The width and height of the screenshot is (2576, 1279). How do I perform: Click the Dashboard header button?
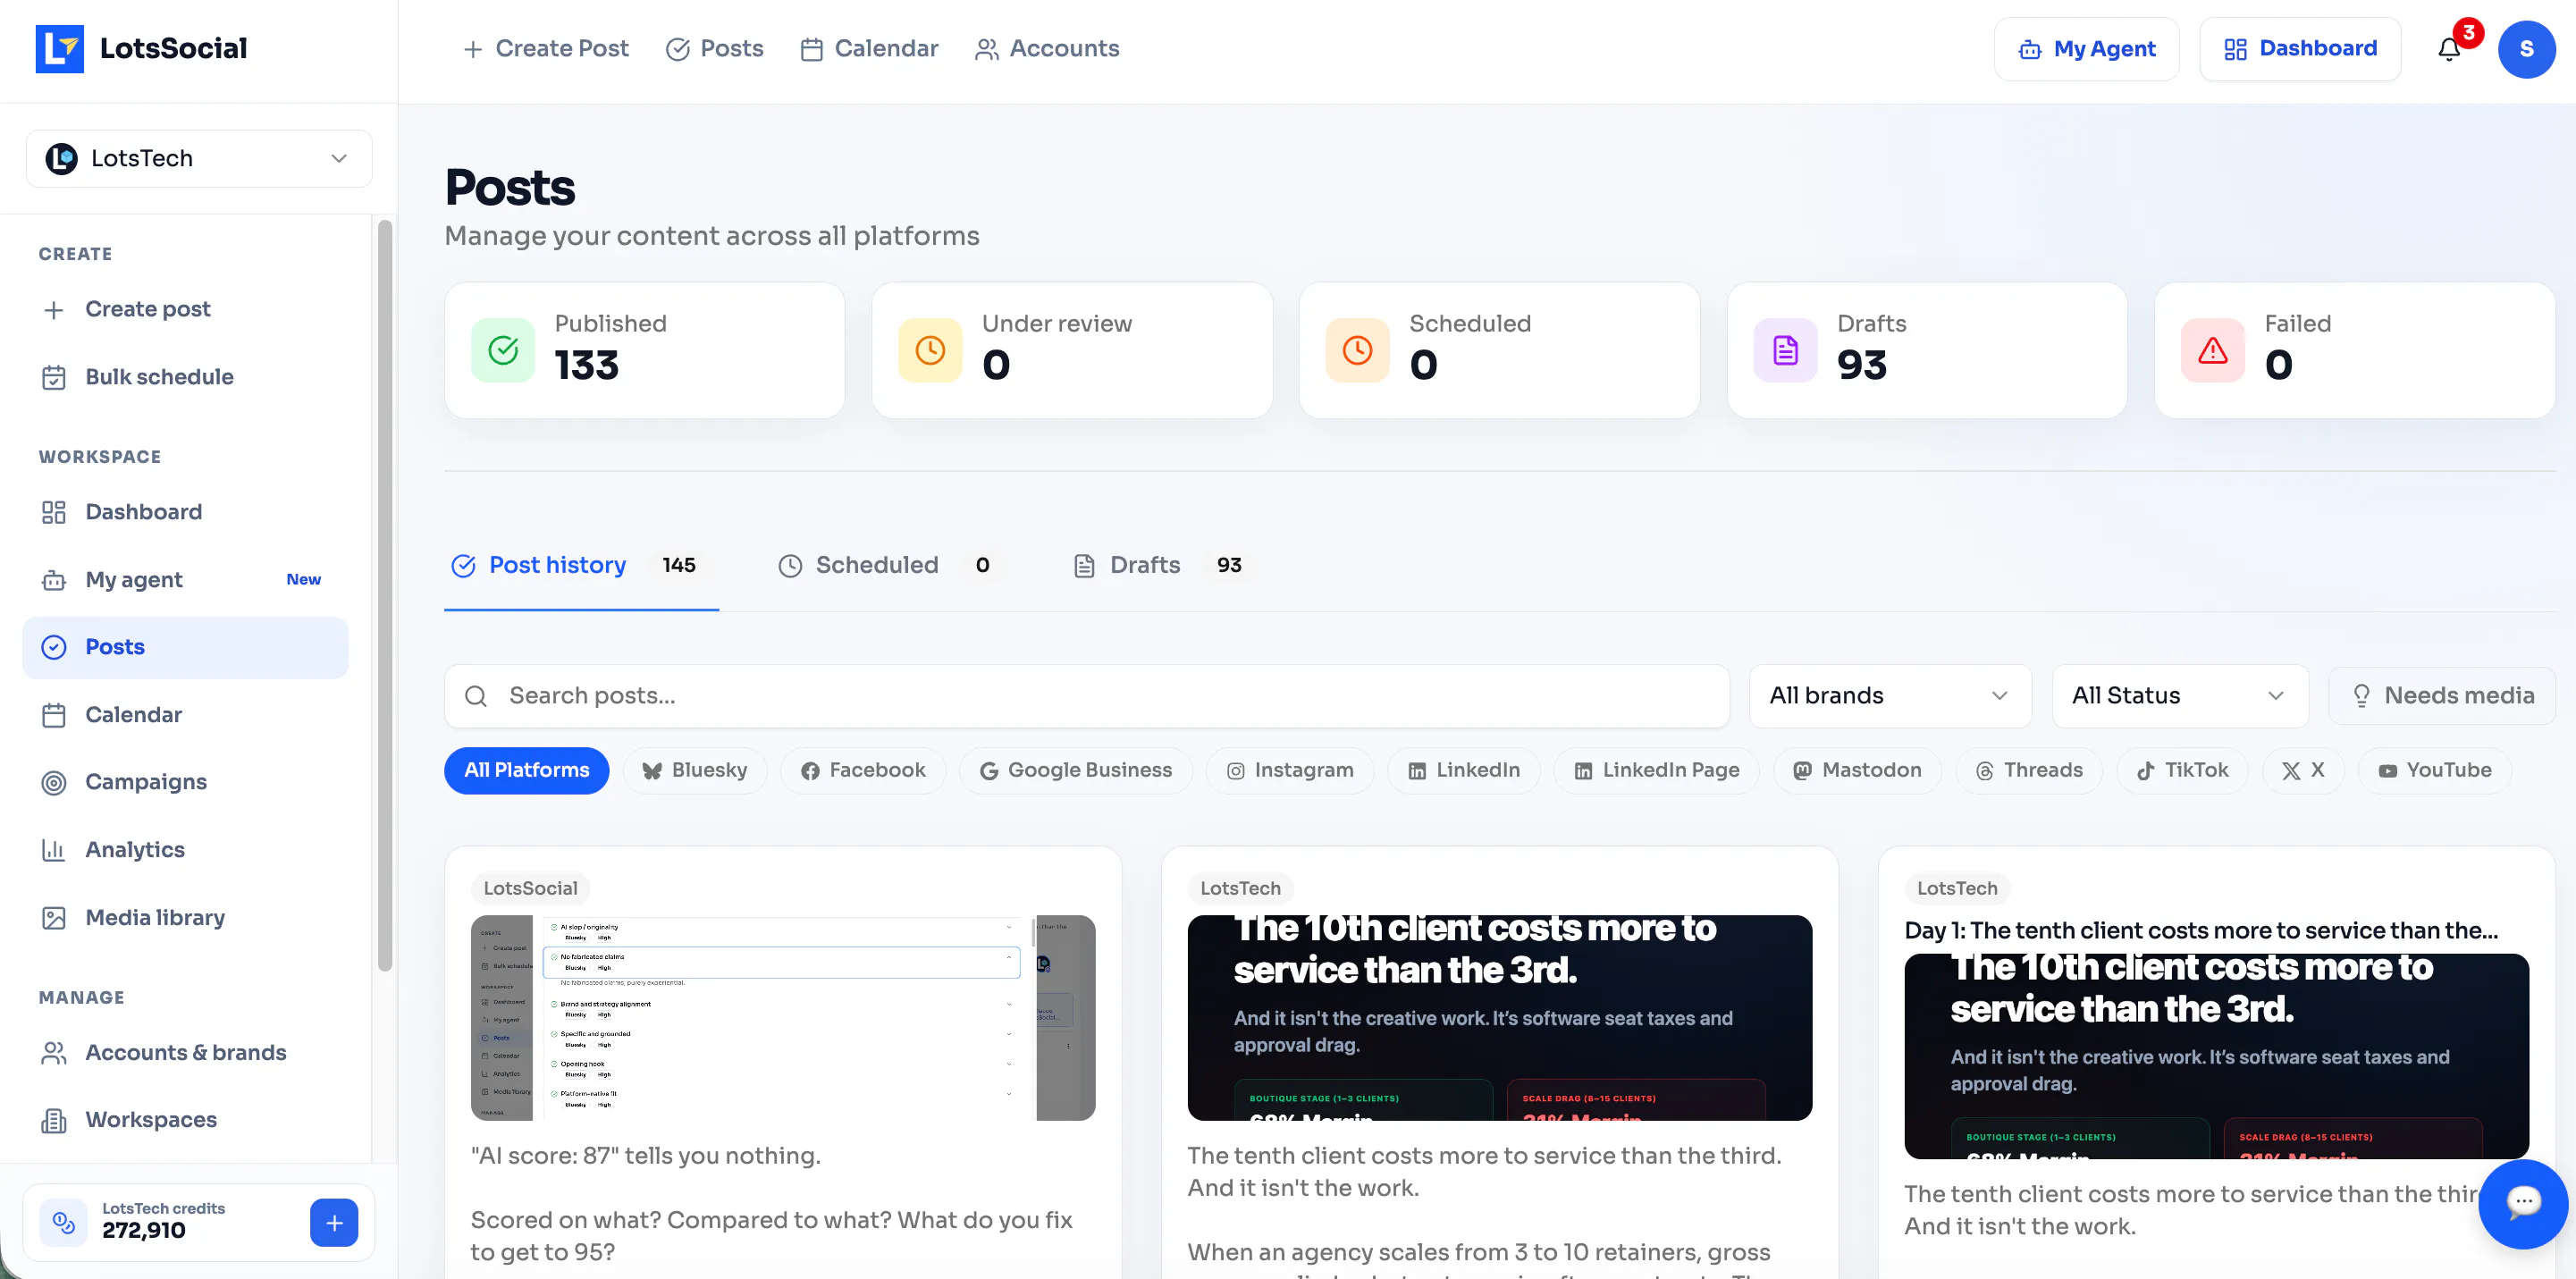2300,49
